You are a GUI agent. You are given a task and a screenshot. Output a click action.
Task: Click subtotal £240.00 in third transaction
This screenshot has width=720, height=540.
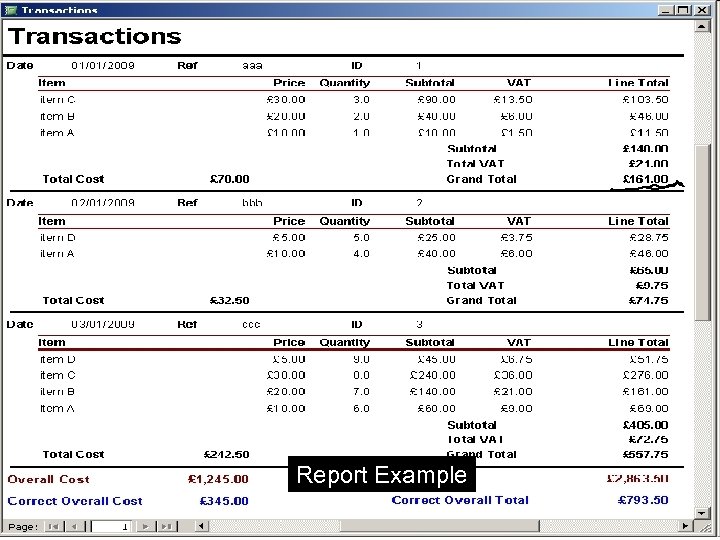[433, 376]
